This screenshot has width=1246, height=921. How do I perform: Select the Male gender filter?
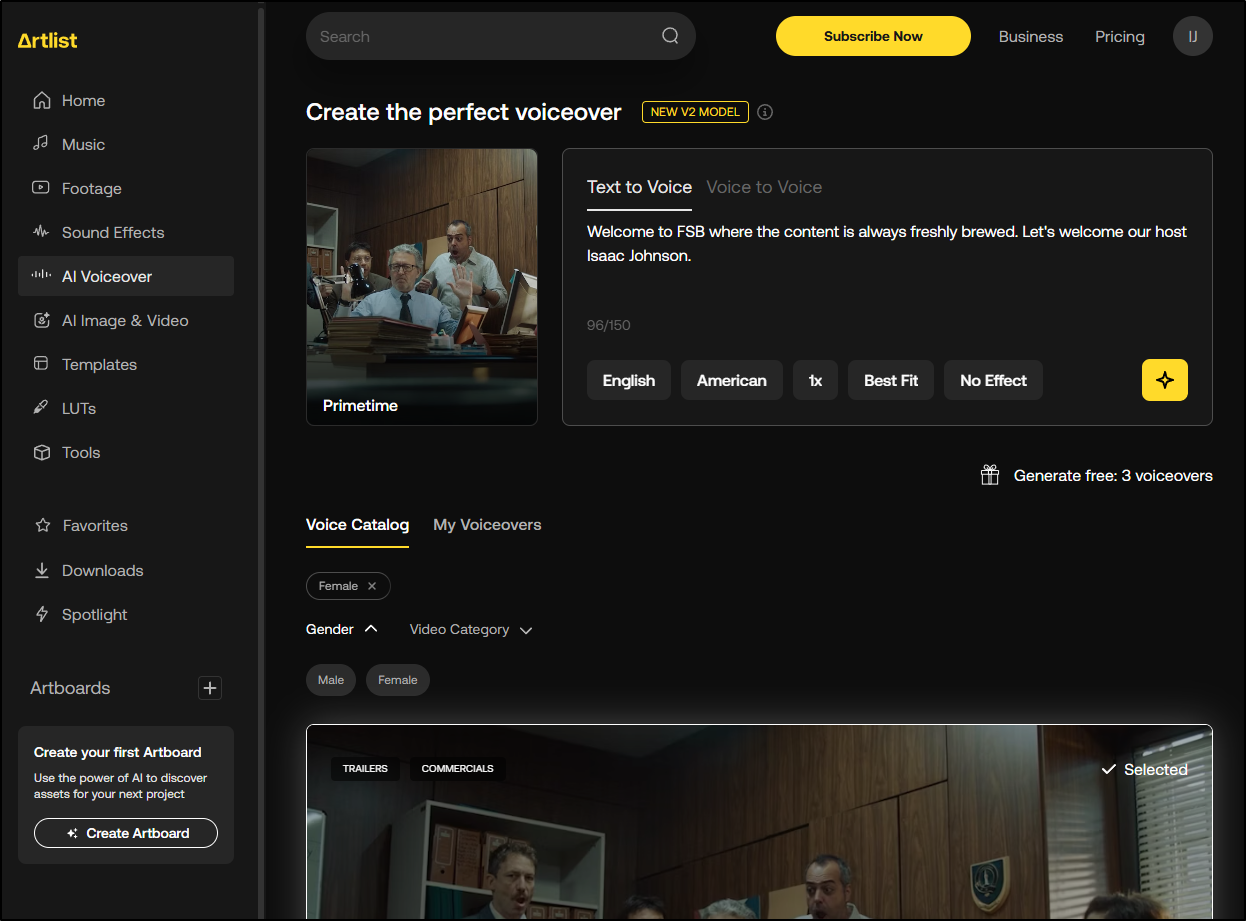331,680
